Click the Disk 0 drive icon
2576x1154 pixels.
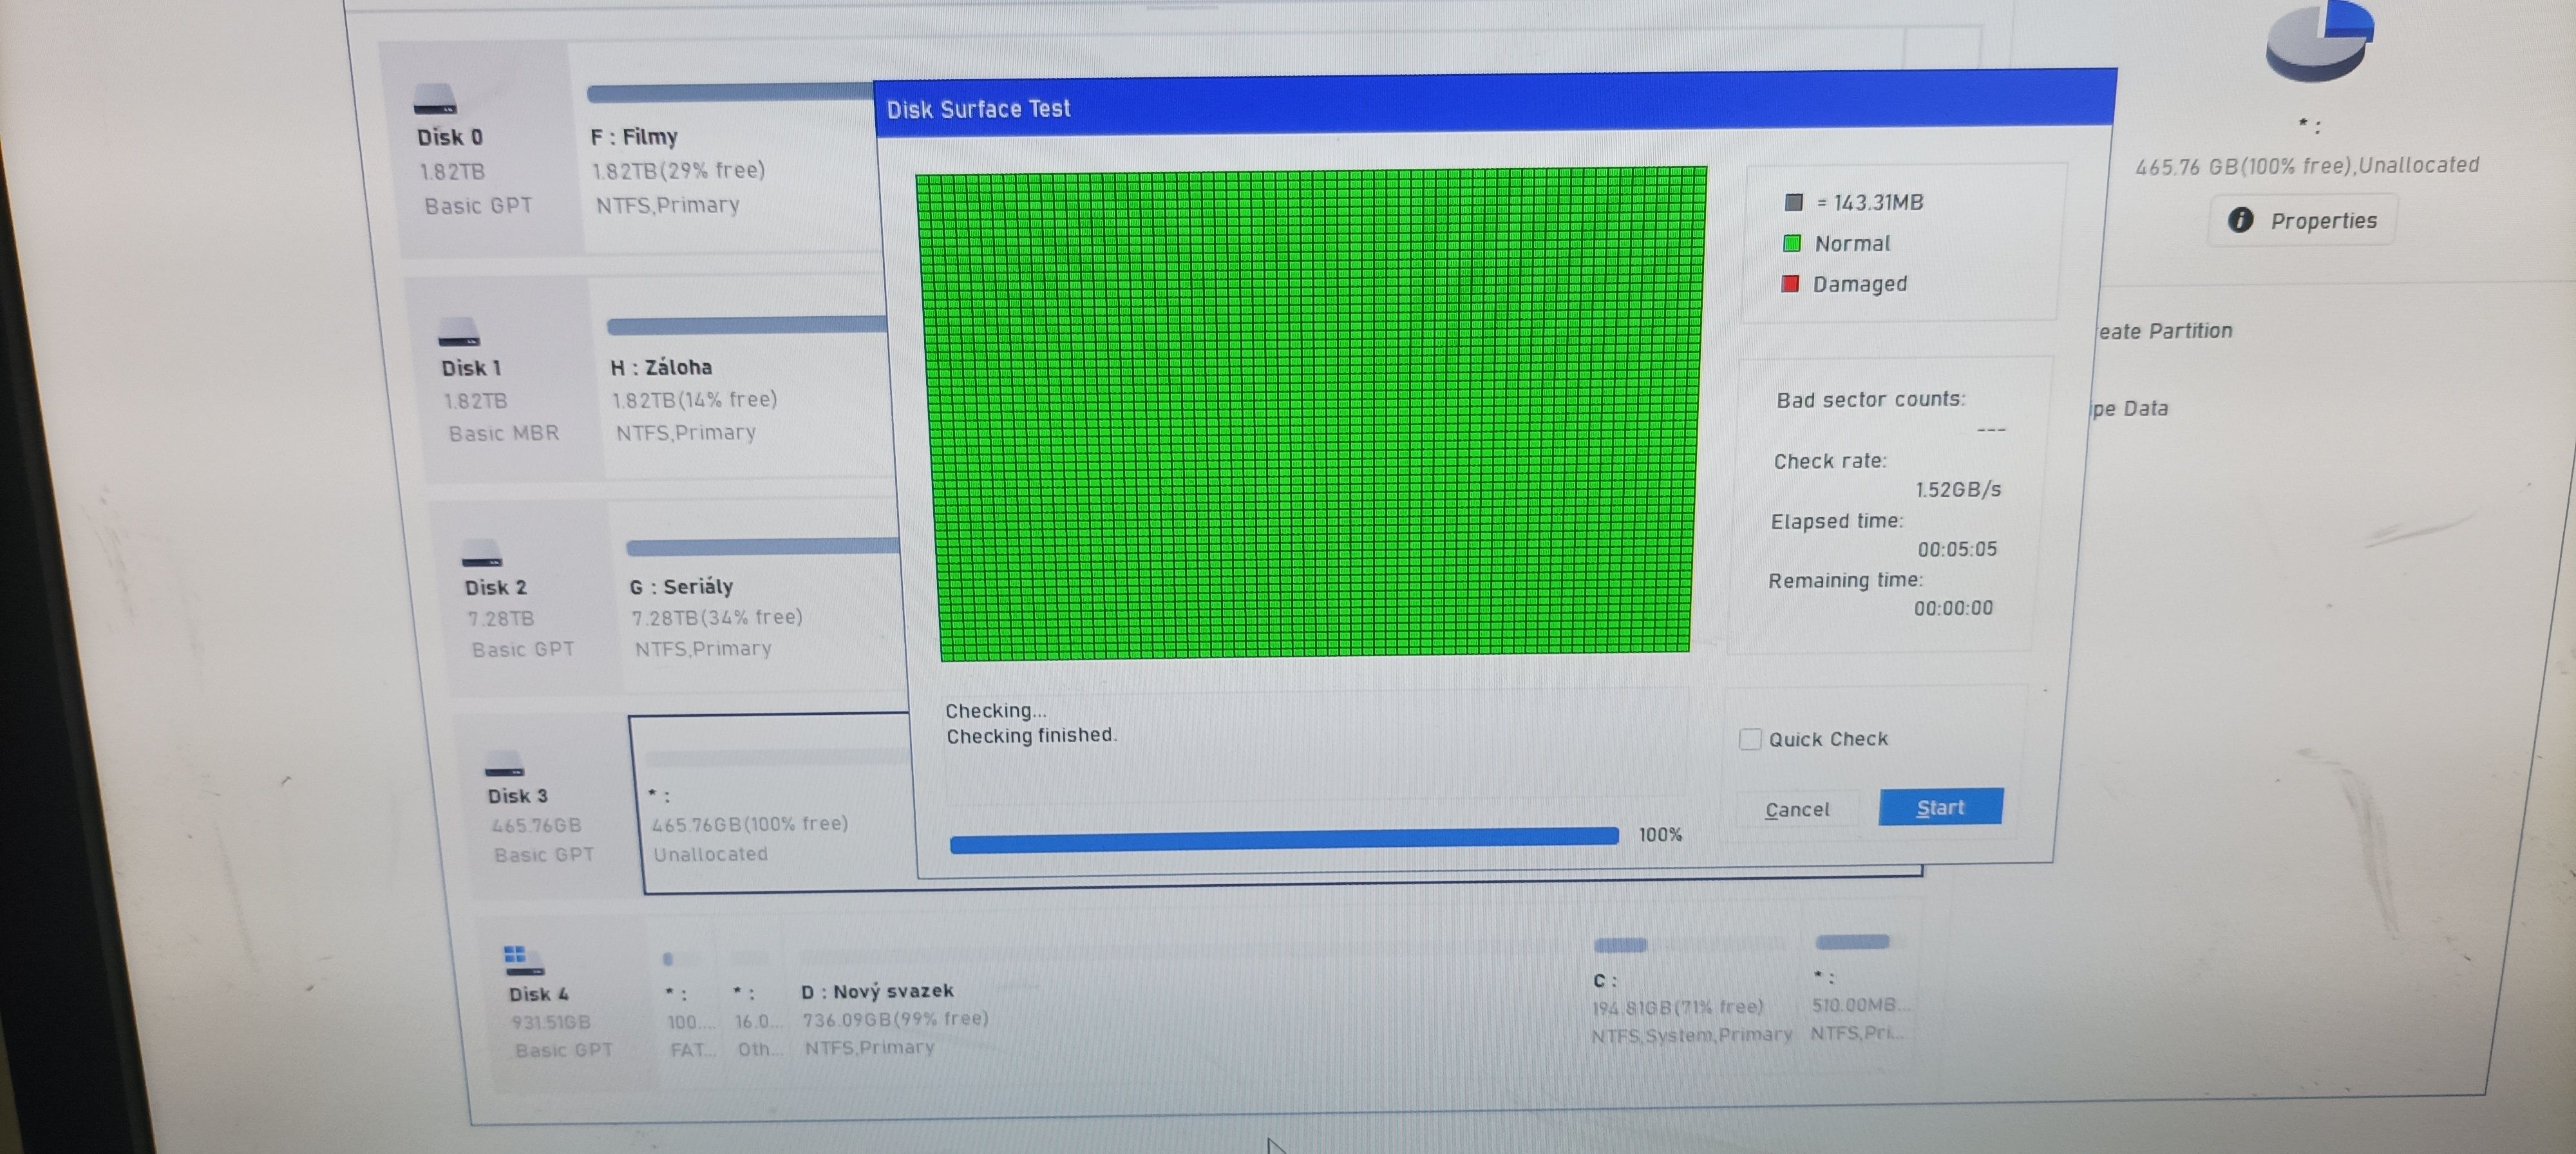point(434,99)
